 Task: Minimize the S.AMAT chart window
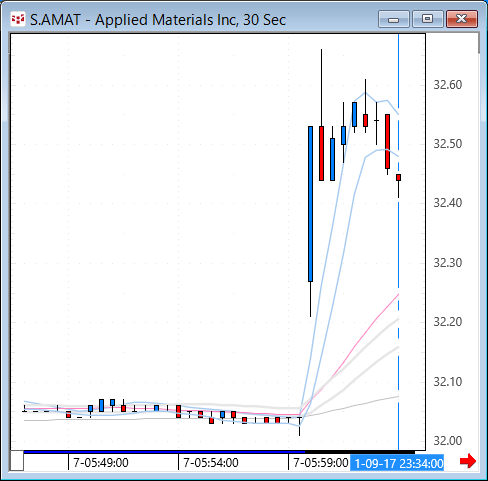(394, 19)
